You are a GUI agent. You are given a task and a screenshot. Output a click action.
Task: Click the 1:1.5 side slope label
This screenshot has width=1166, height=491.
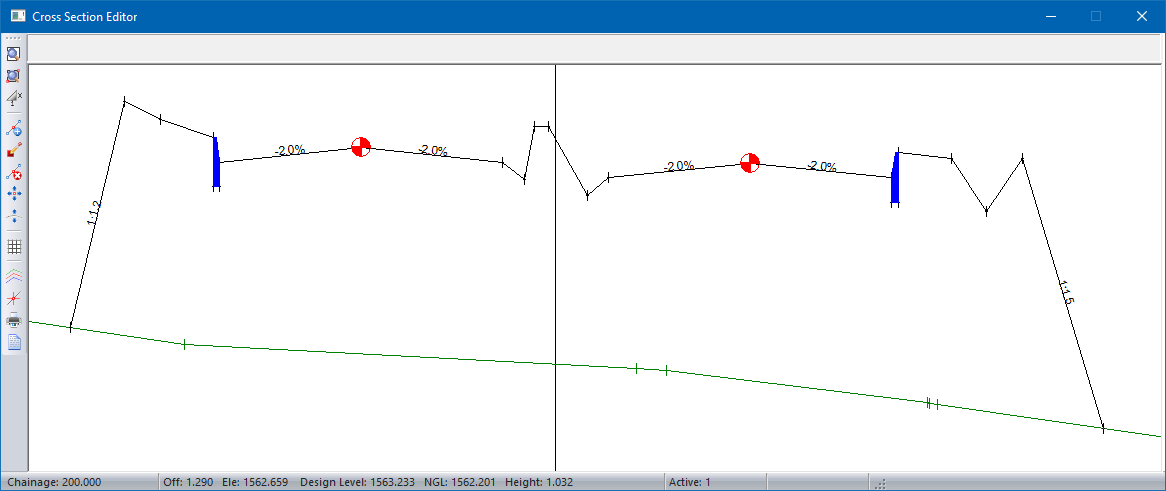coord(1066,293)
